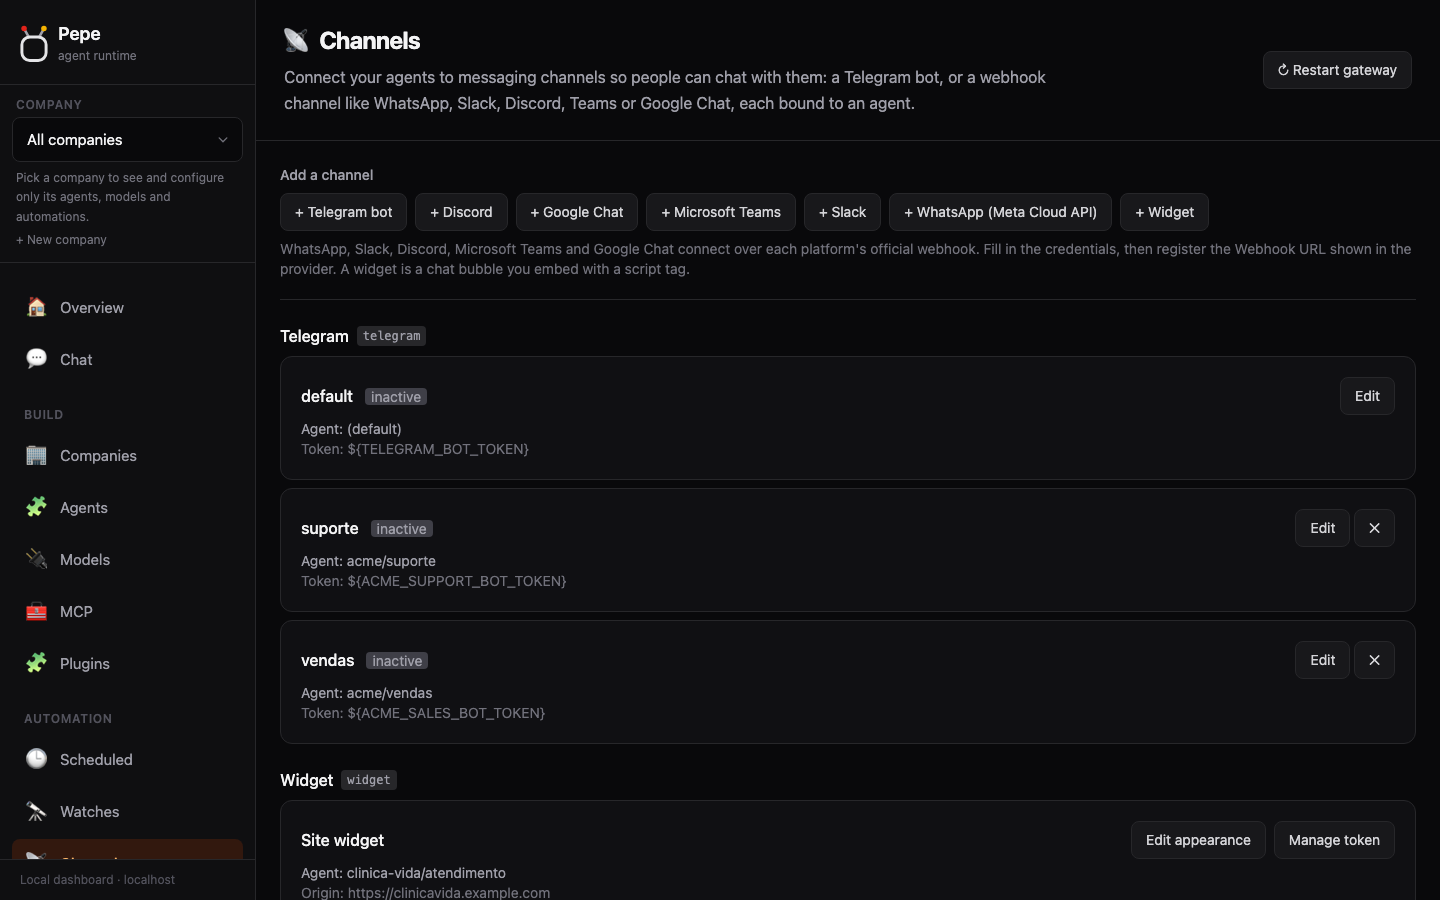The image size is (1440, 900).
Task: Click the Watches telescope icon
Action: click(37, 811)
